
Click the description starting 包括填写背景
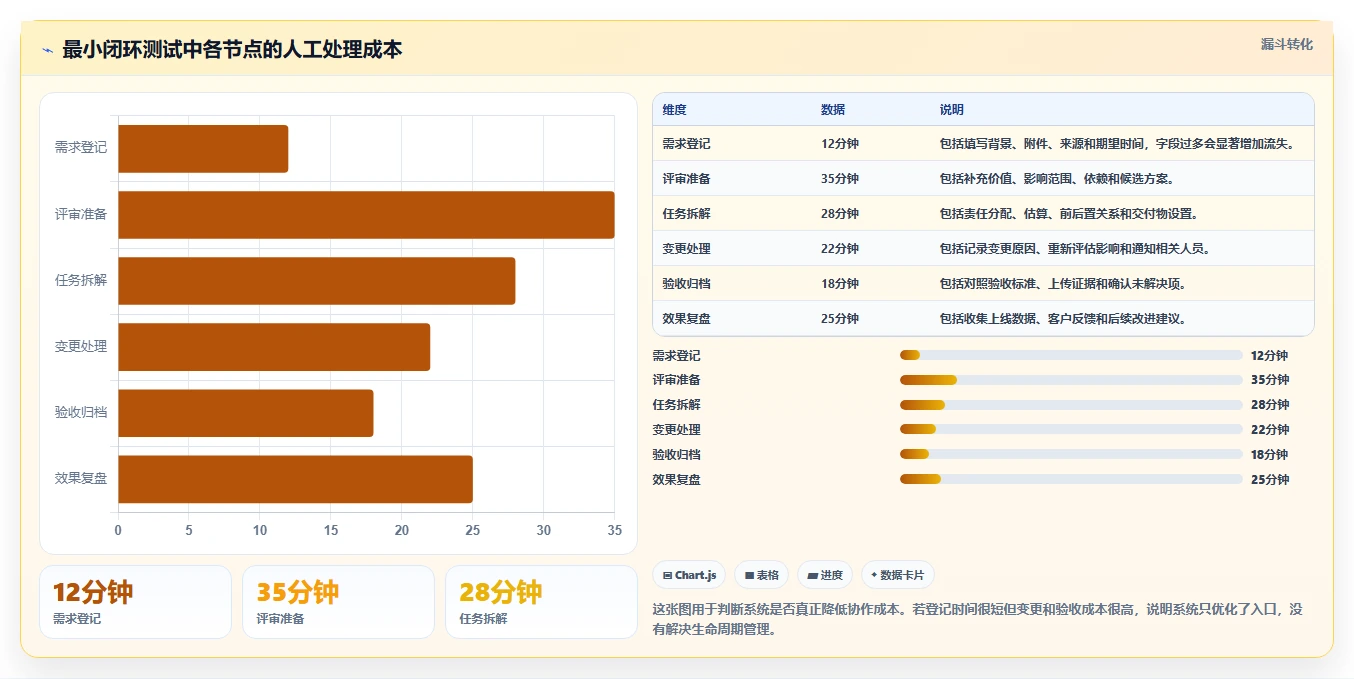tap(1118, 144)
